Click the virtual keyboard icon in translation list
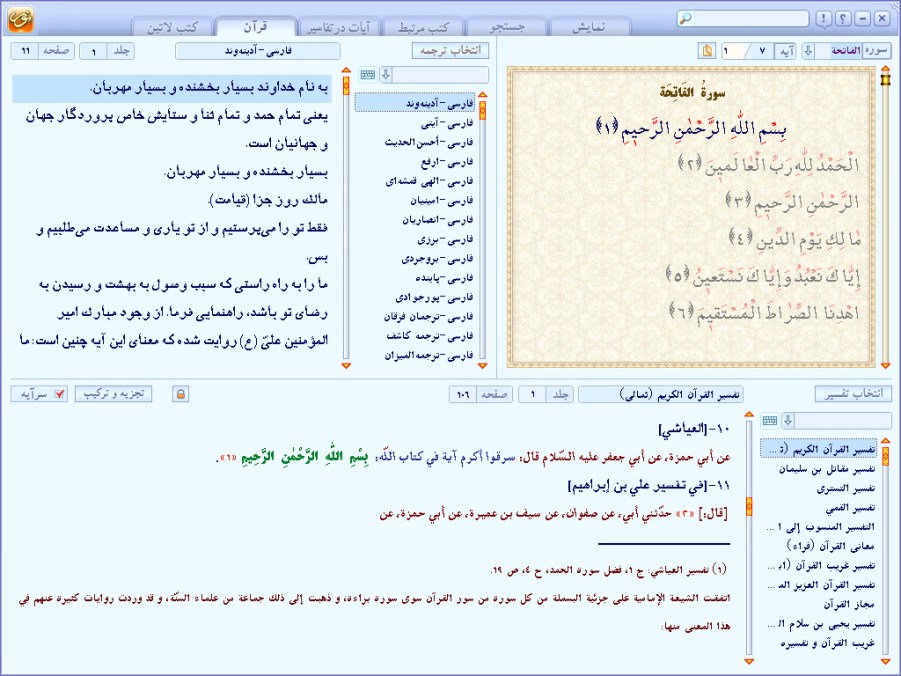This screenshot has height=676, width=901. (x=368, y=75)
